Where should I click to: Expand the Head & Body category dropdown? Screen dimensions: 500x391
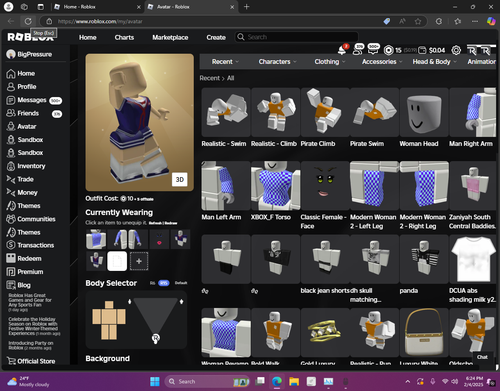pos(434,62)
